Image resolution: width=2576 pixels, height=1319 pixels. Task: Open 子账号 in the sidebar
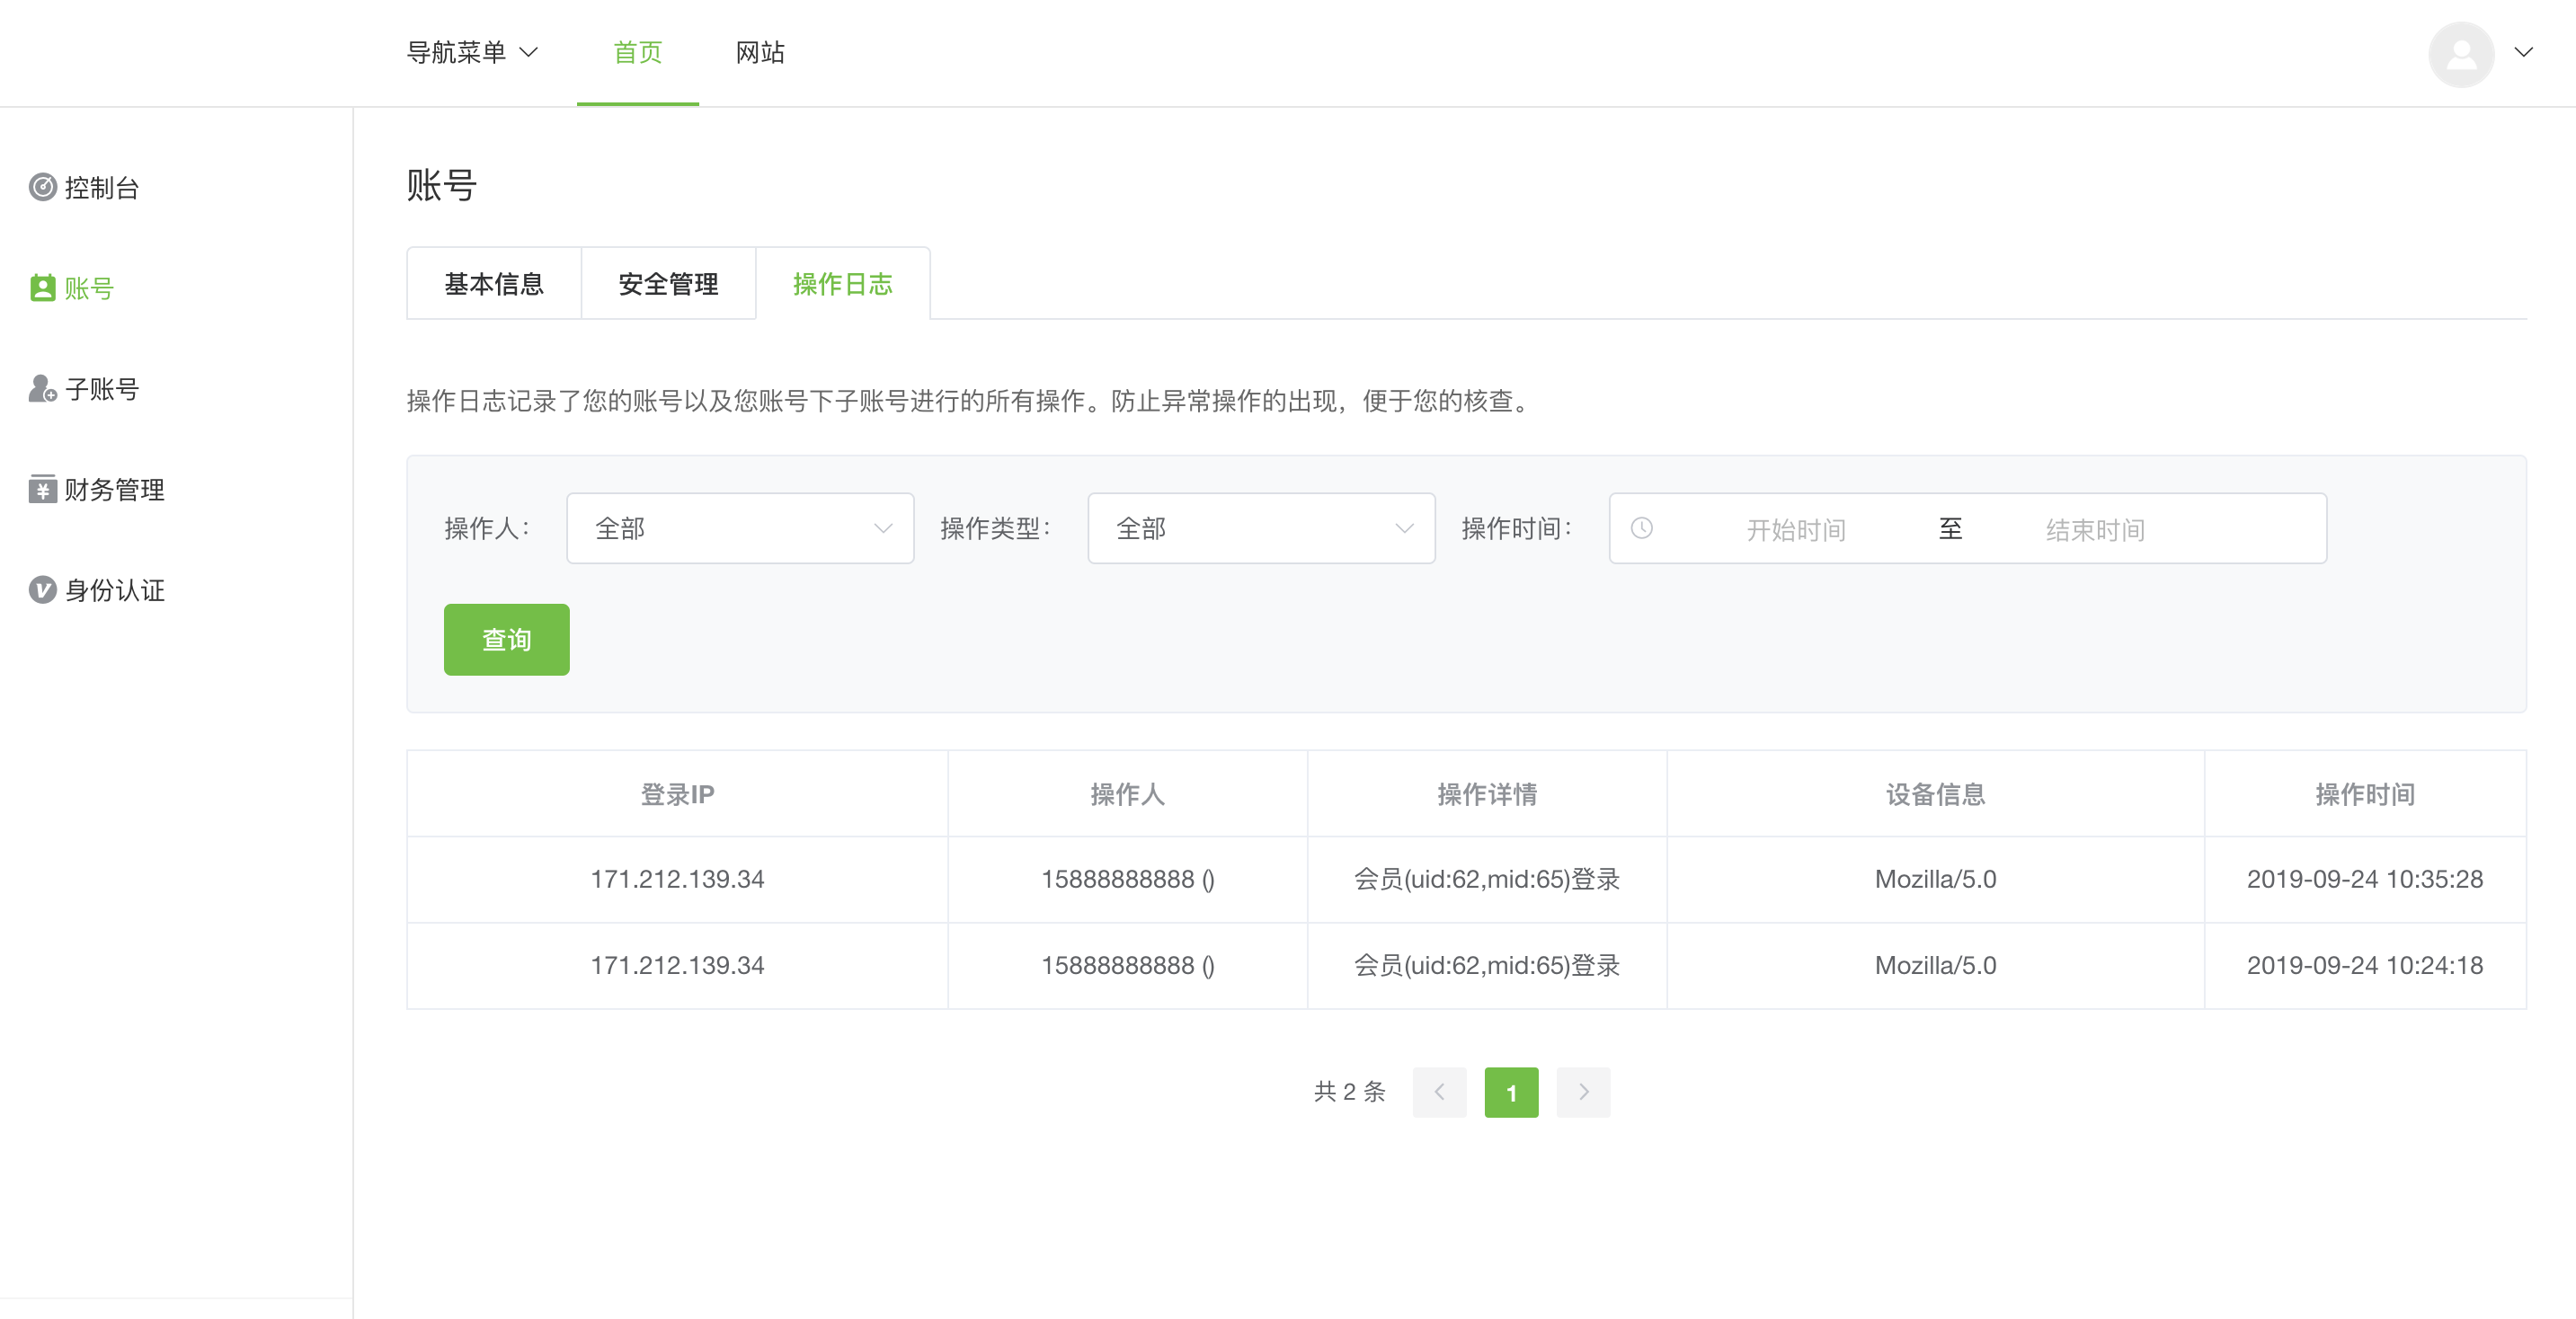pyautogui.click(x=102, y=389)
